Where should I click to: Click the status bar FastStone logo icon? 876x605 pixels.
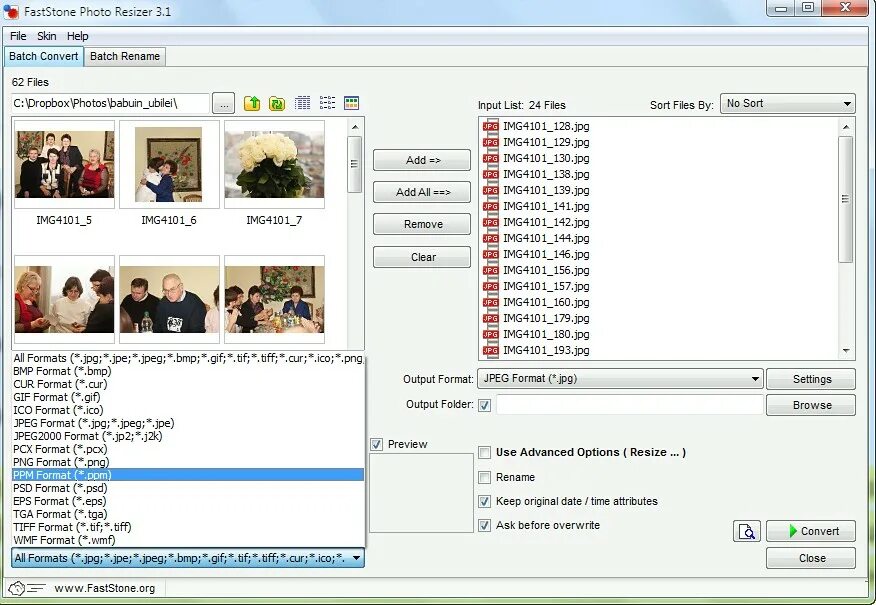coord(26,588)
